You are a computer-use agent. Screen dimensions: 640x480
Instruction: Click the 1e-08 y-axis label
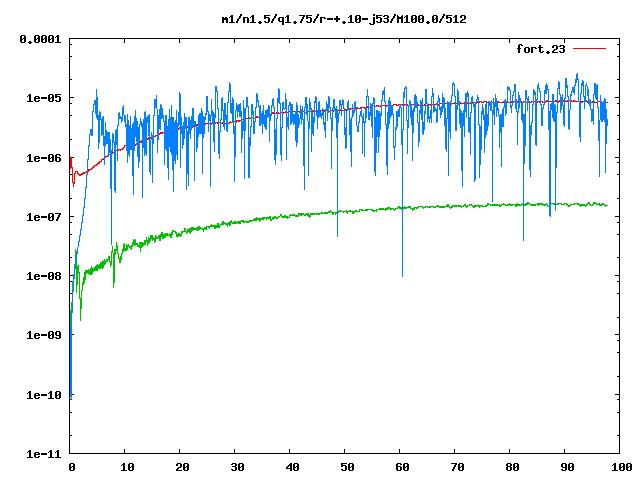(x=43, y=276)
